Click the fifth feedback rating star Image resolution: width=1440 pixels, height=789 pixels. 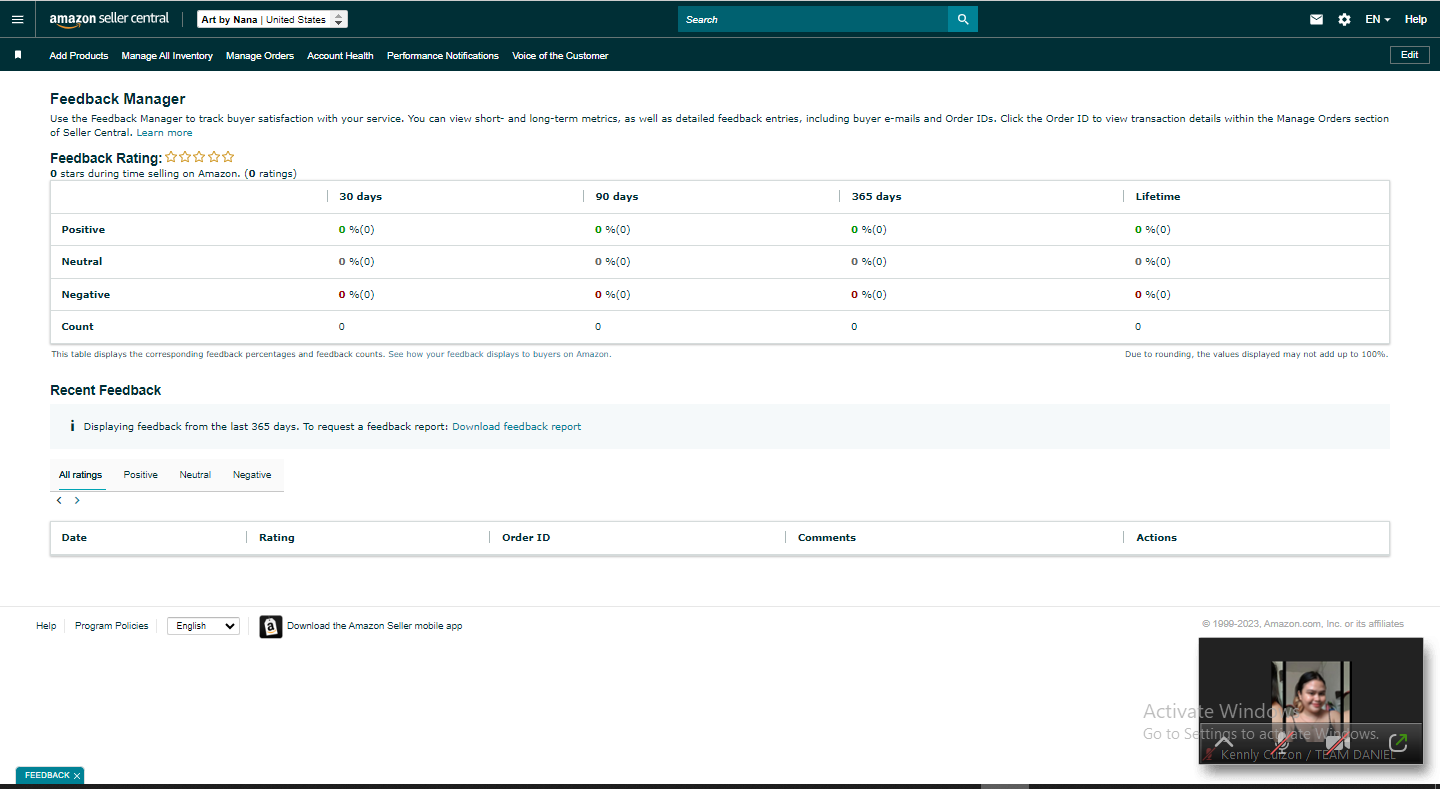click(x=228, y=157)
